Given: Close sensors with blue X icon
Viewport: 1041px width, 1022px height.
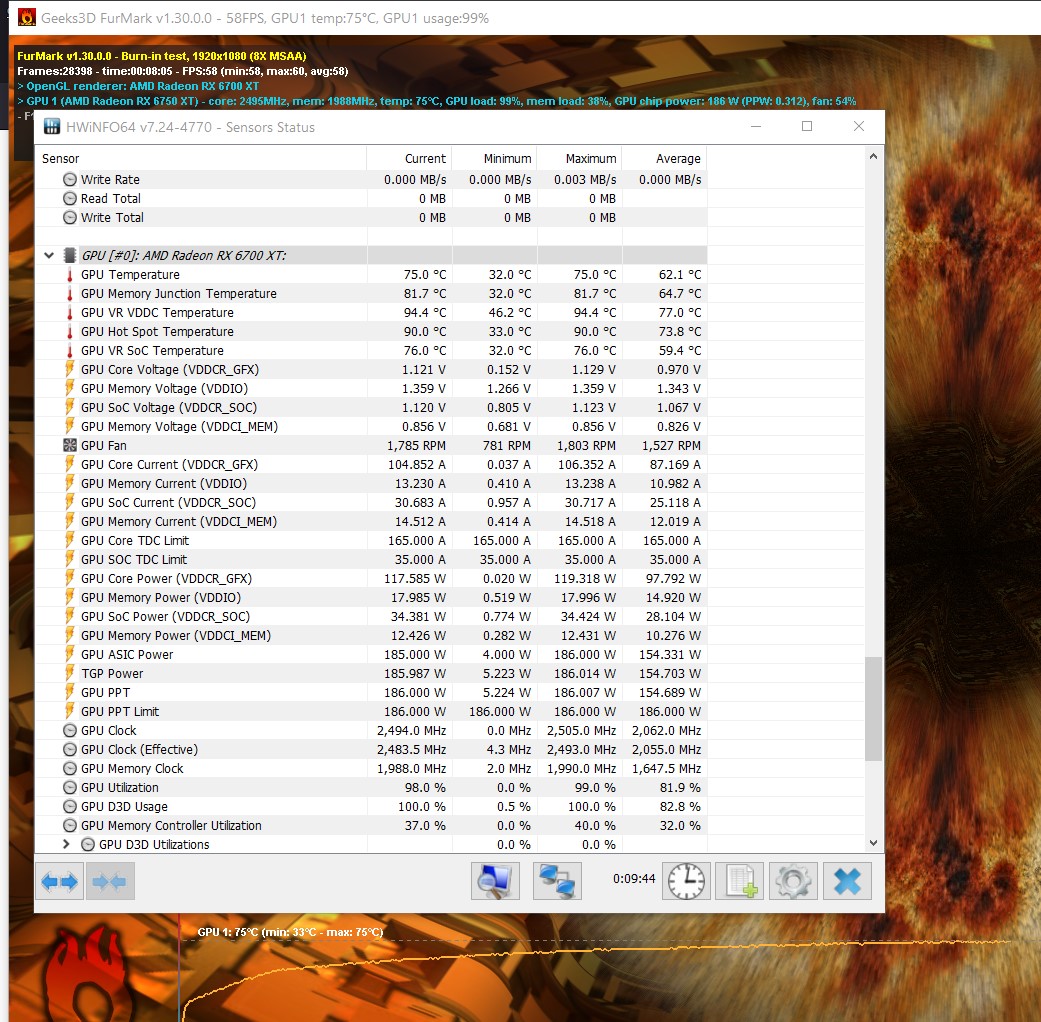Looking at the screenshot, I should (847, 881).
